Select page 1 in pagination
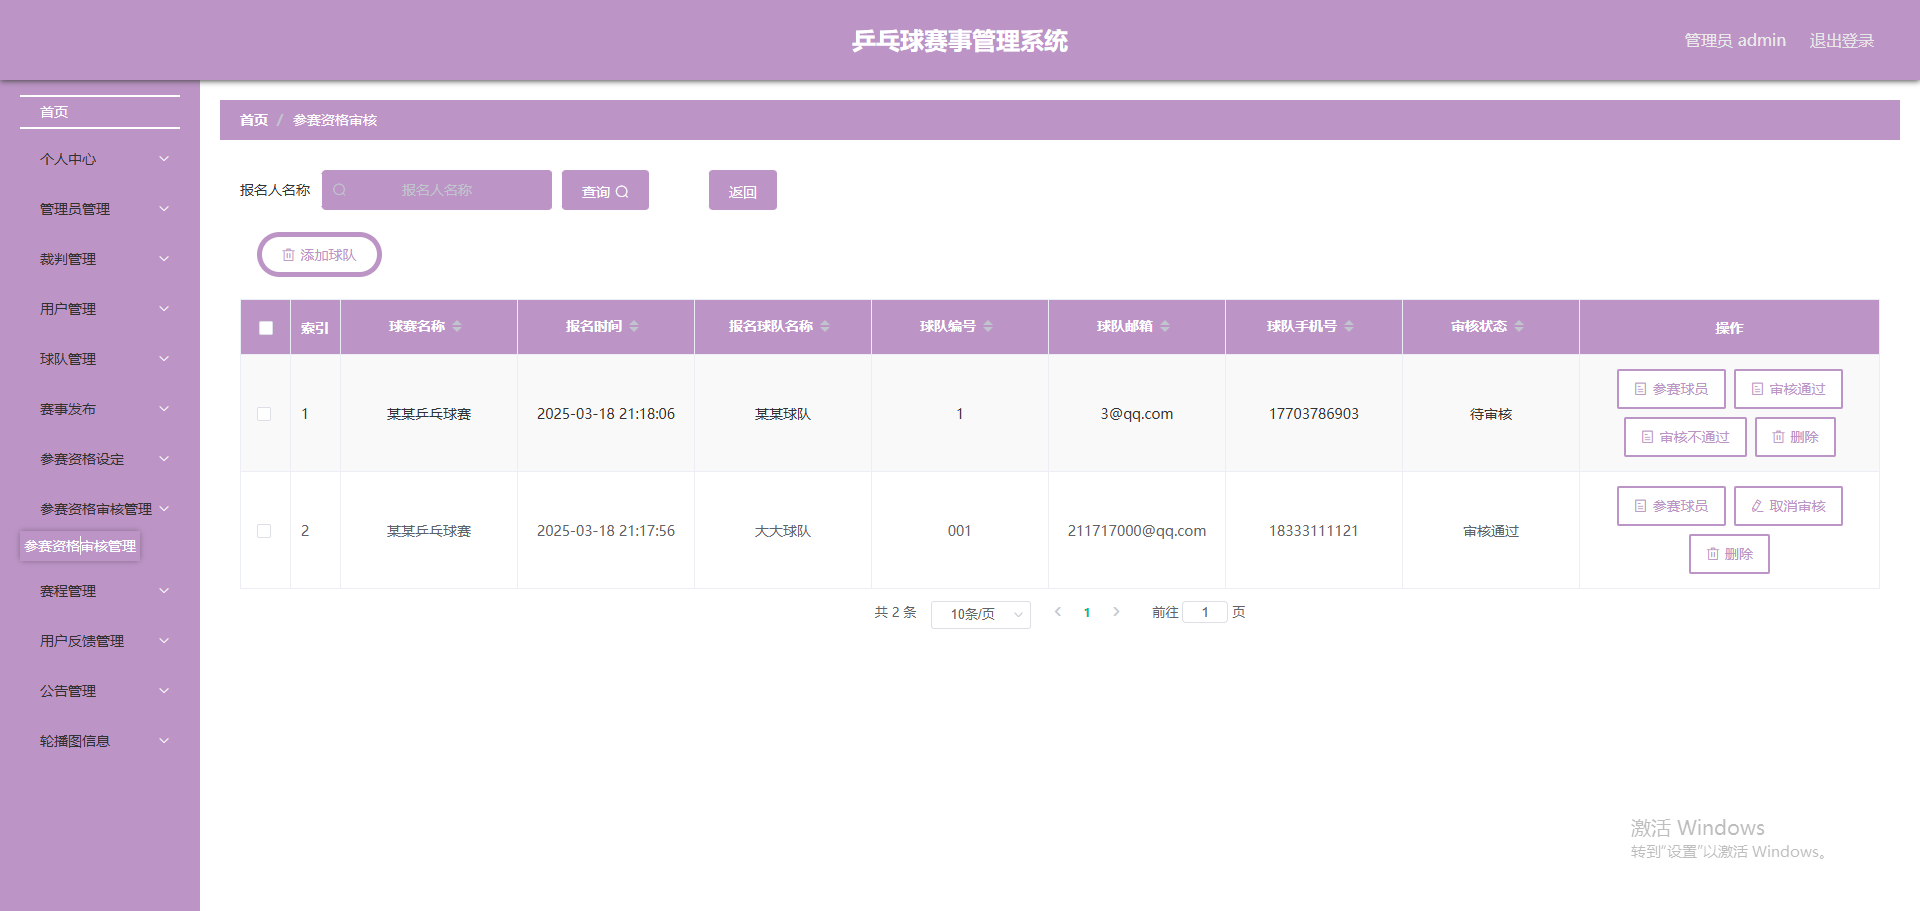The image size is (1920, 911). pyautogui.click(x=1087, y=613)
